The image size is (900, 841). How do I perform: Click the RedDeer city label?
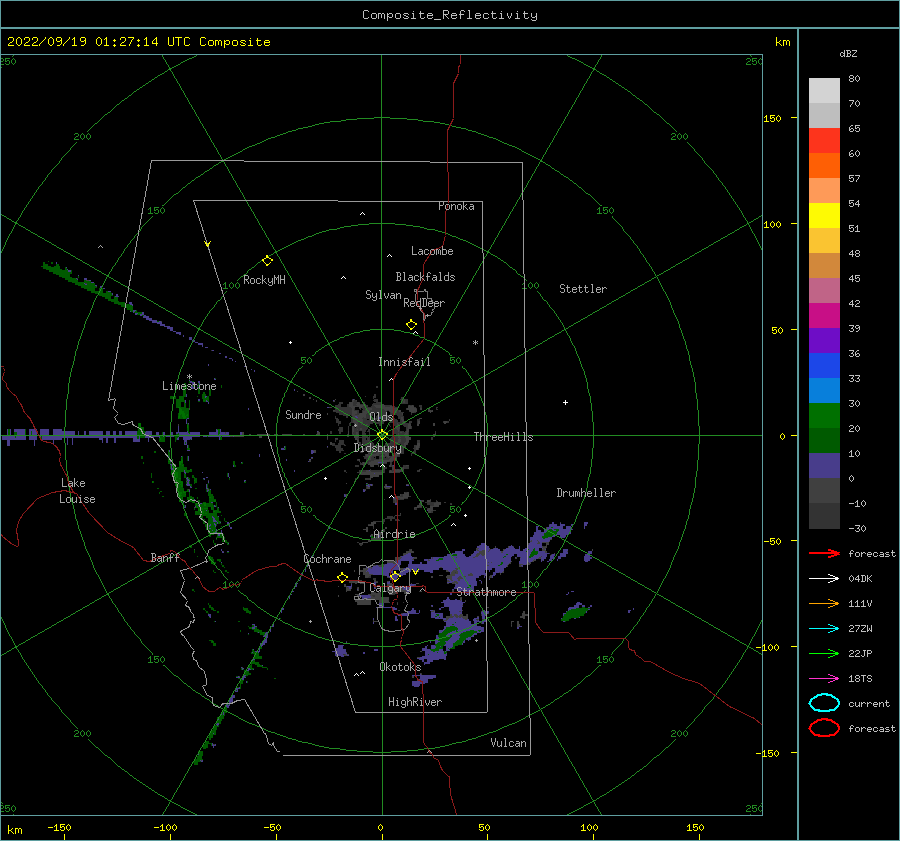pos(424,303)
